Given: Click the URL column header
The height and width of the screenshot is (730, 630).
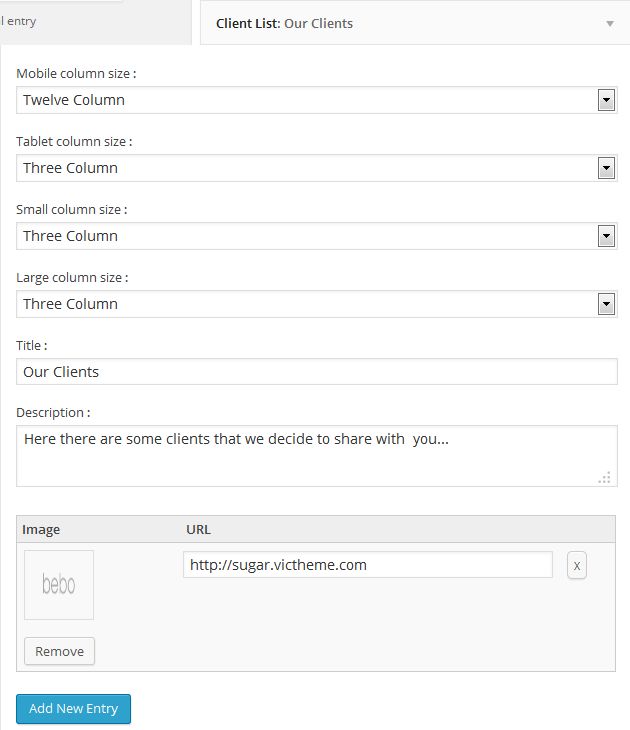Looking at the screenshot, I should click(198, 529).
